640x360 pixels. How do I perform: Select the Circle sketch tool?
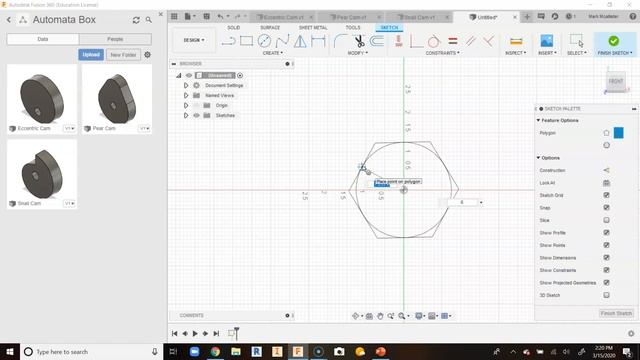point(264,41)
